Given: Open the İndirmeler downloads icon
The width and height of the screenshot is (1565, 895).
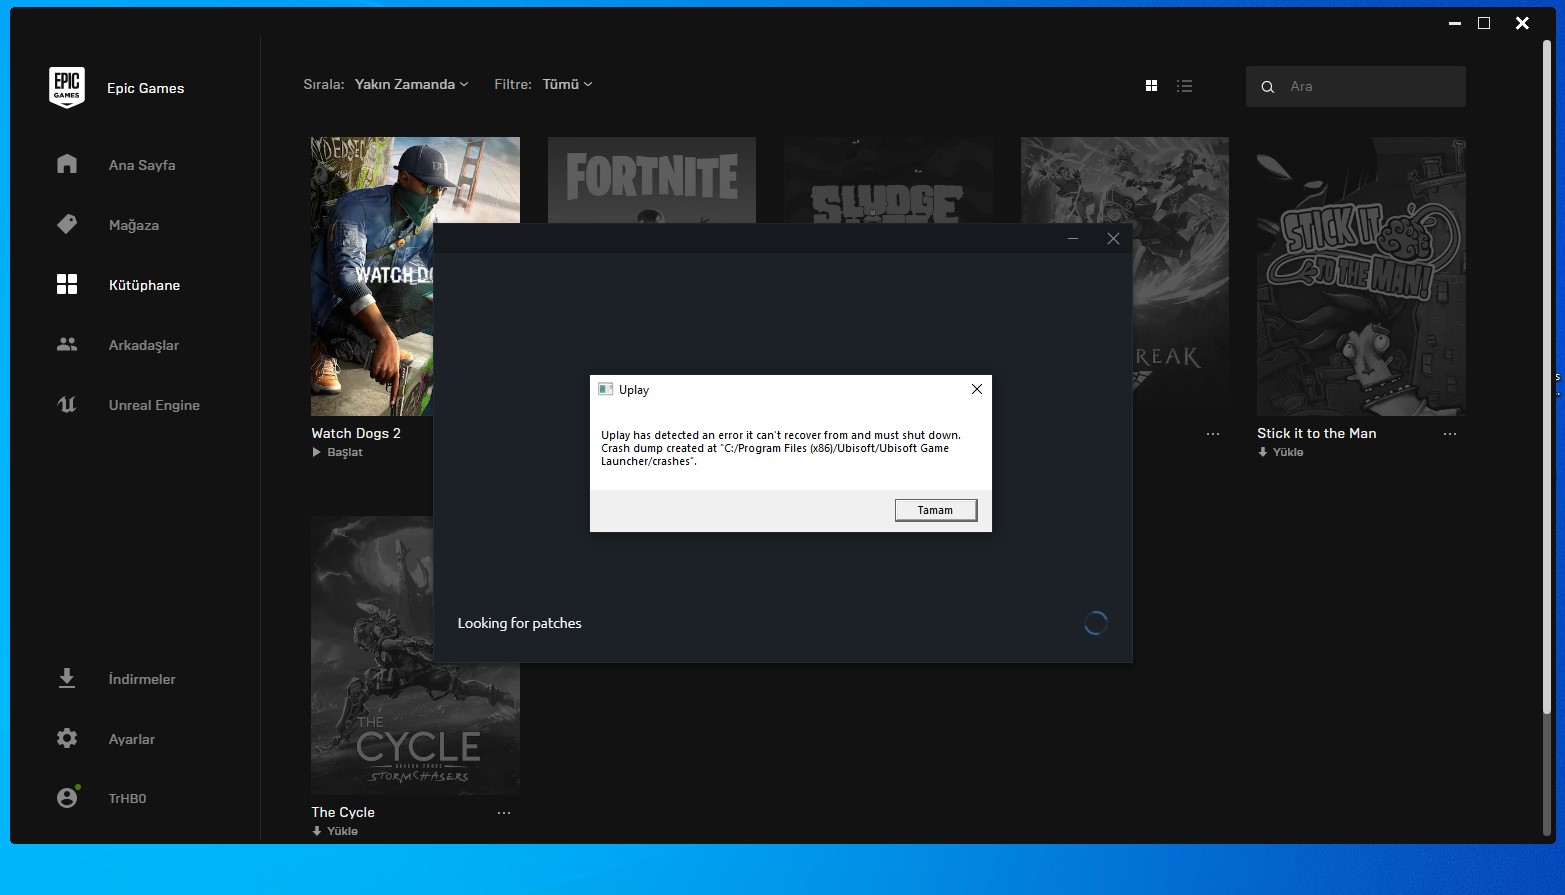Looking at the screenshot, I should coord(67,678).
